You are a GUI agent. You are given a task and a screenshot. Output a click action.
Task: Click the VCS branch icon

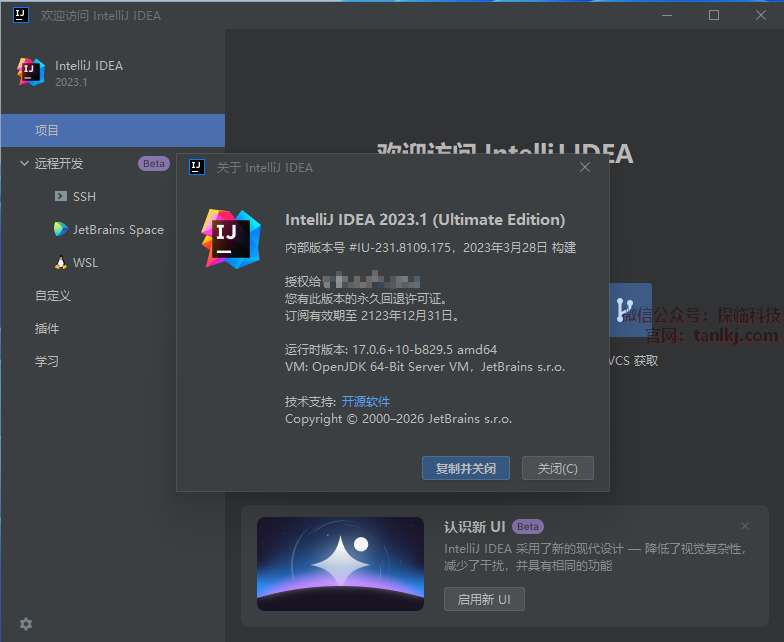click(630, 309)
